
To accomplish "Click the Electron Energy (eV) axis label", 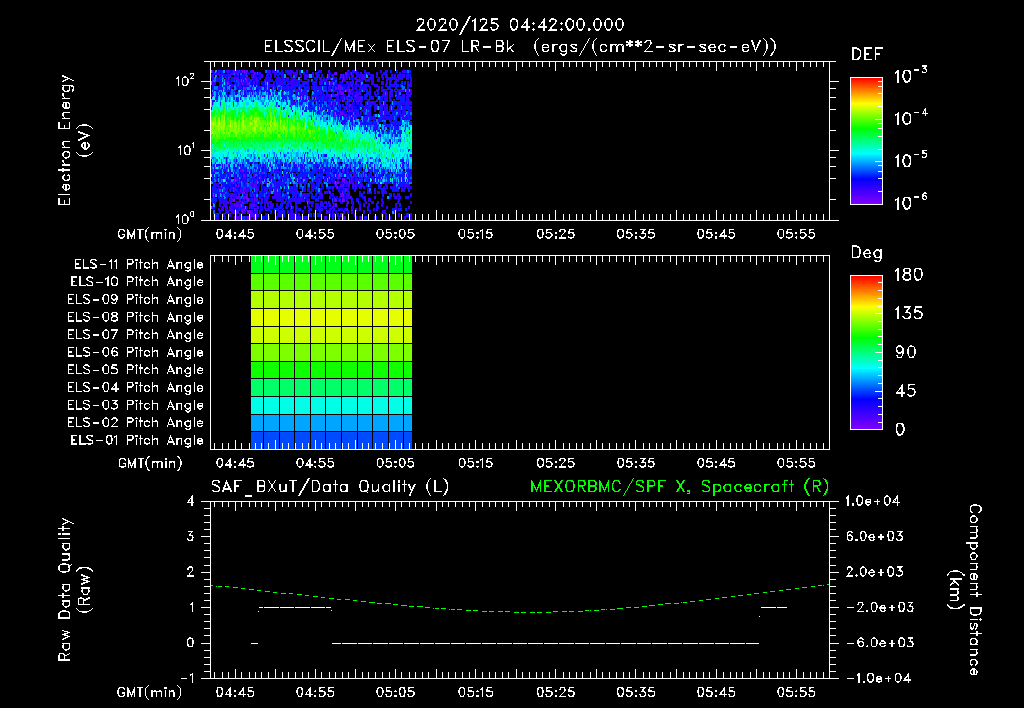I will click(74, 140).
